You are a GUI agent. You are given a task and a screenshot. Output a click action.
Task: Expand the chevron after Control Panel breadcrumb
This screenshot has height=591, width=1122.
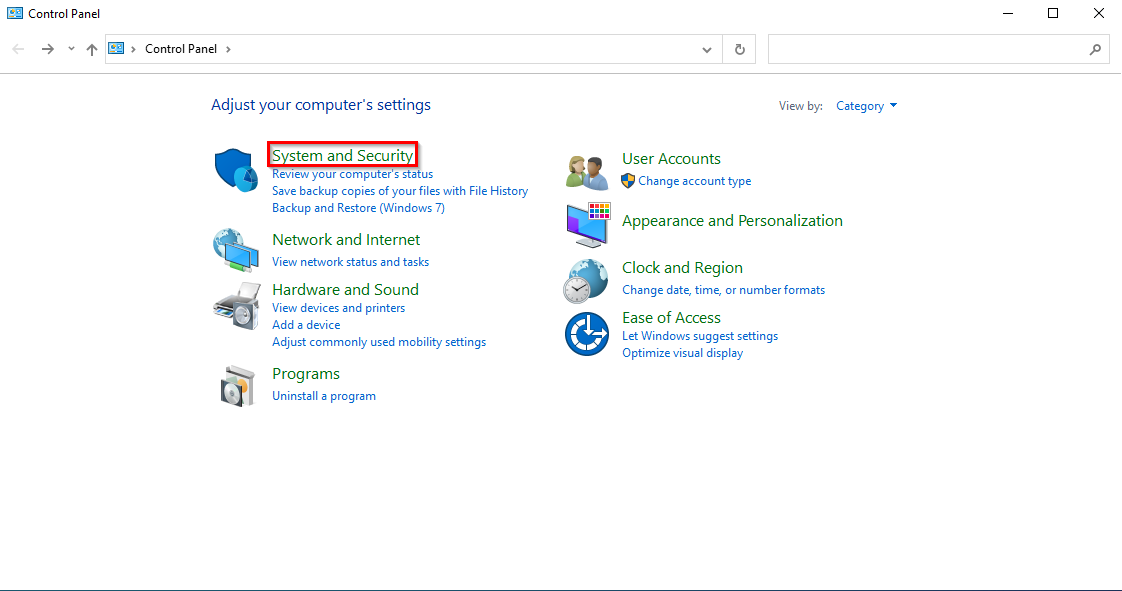point(228,49)
